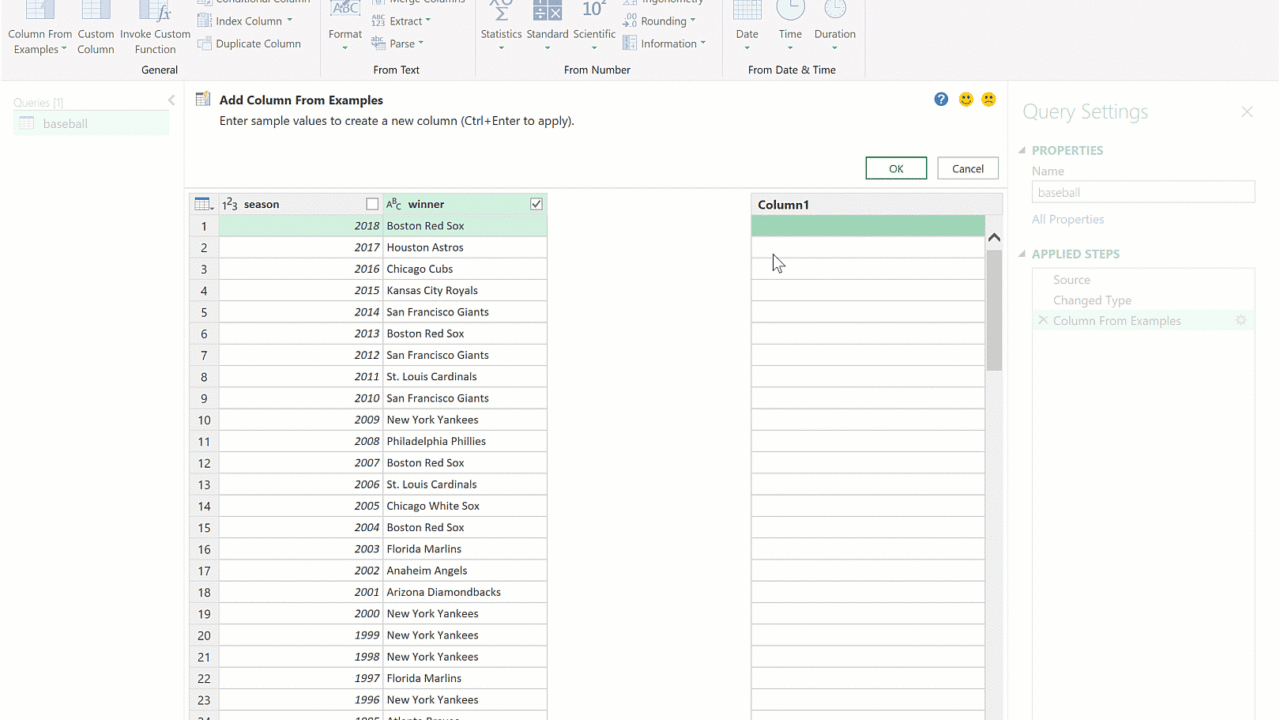Click the smiley face feedback icon
This screenshot has height=720, width=1280.
(966, 100)
